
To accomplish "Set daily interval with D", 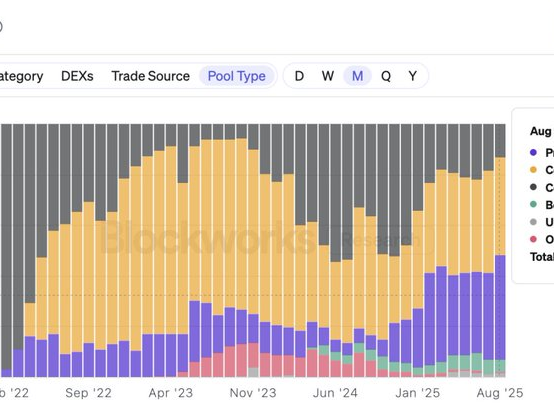I will 299,76.
